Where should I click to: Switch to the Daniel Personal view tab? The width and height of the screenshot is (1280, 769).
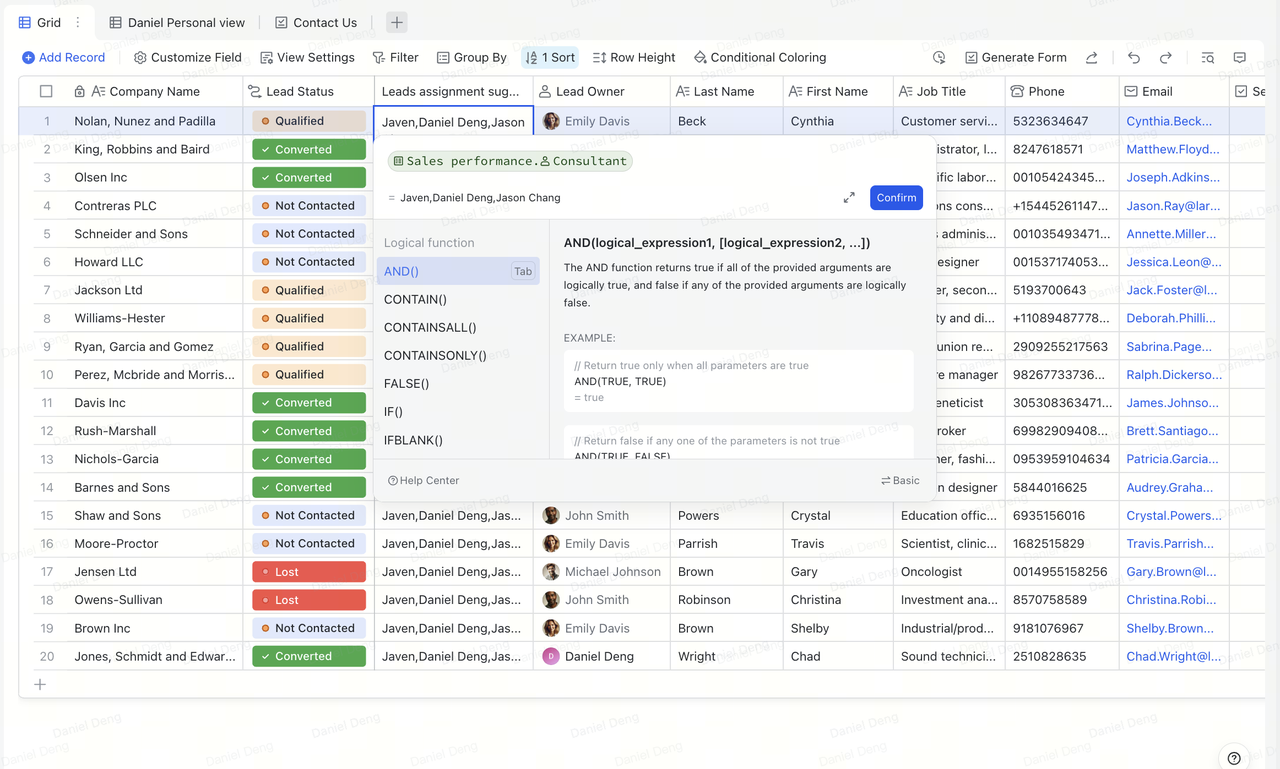point(177,22)
